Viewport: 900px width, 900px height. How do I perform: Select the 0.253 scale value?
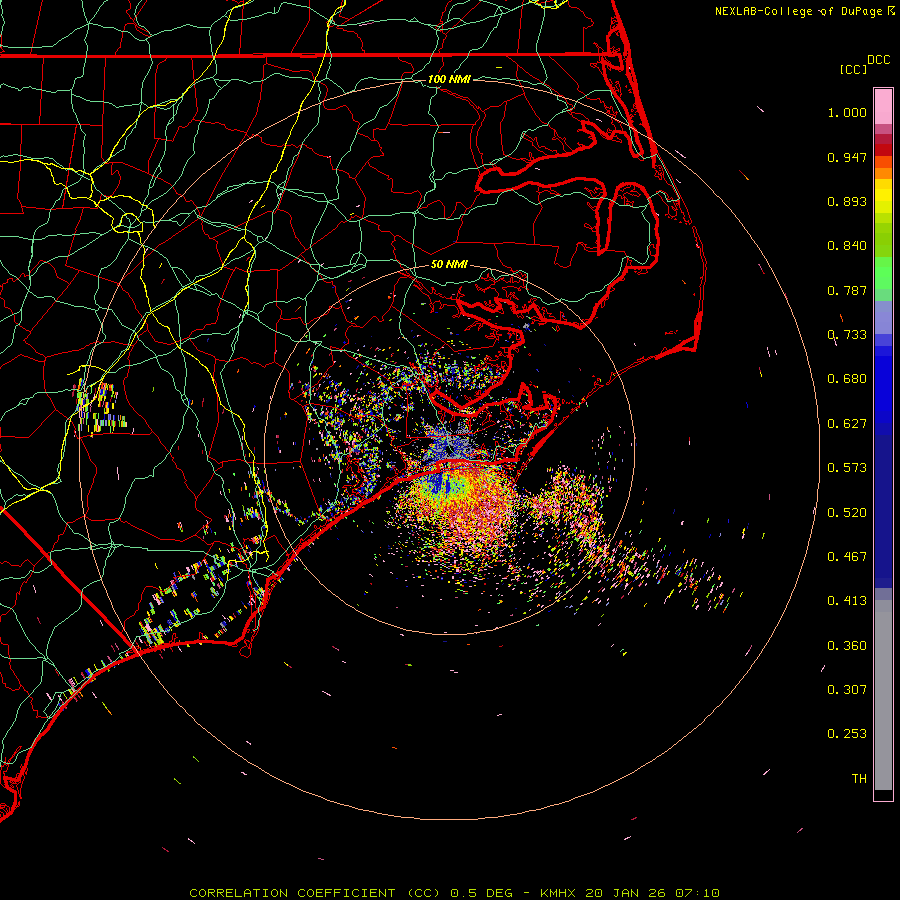pos(847,734)
